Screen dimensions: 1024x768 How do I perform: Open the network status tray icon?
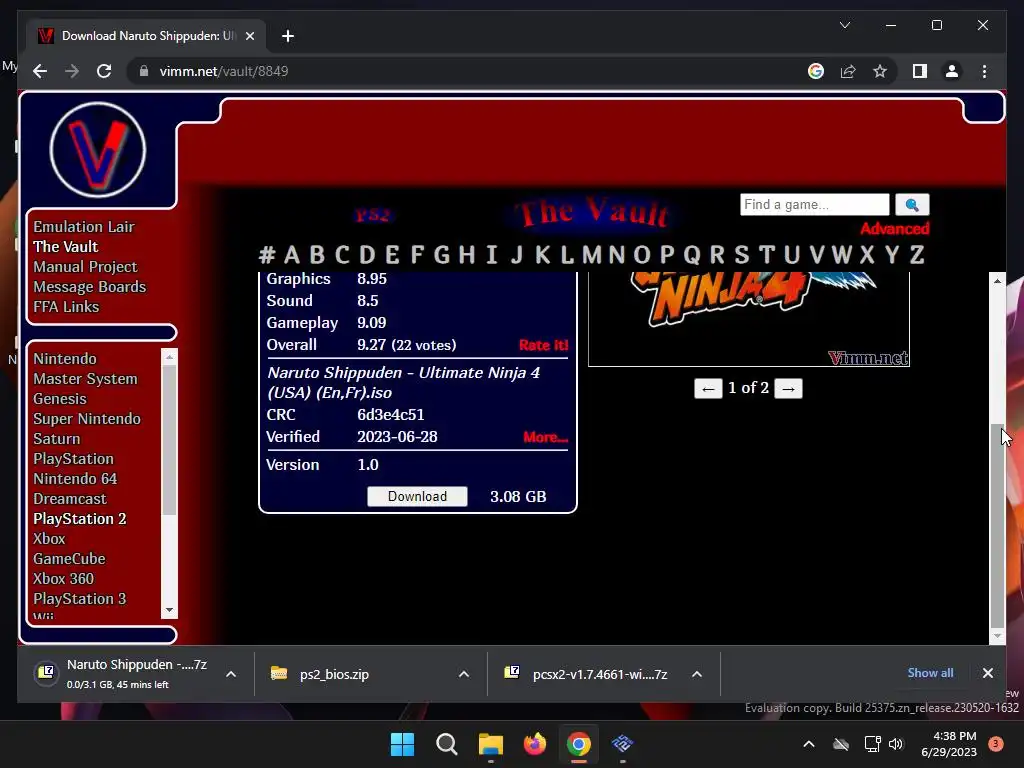coord(872,744)
